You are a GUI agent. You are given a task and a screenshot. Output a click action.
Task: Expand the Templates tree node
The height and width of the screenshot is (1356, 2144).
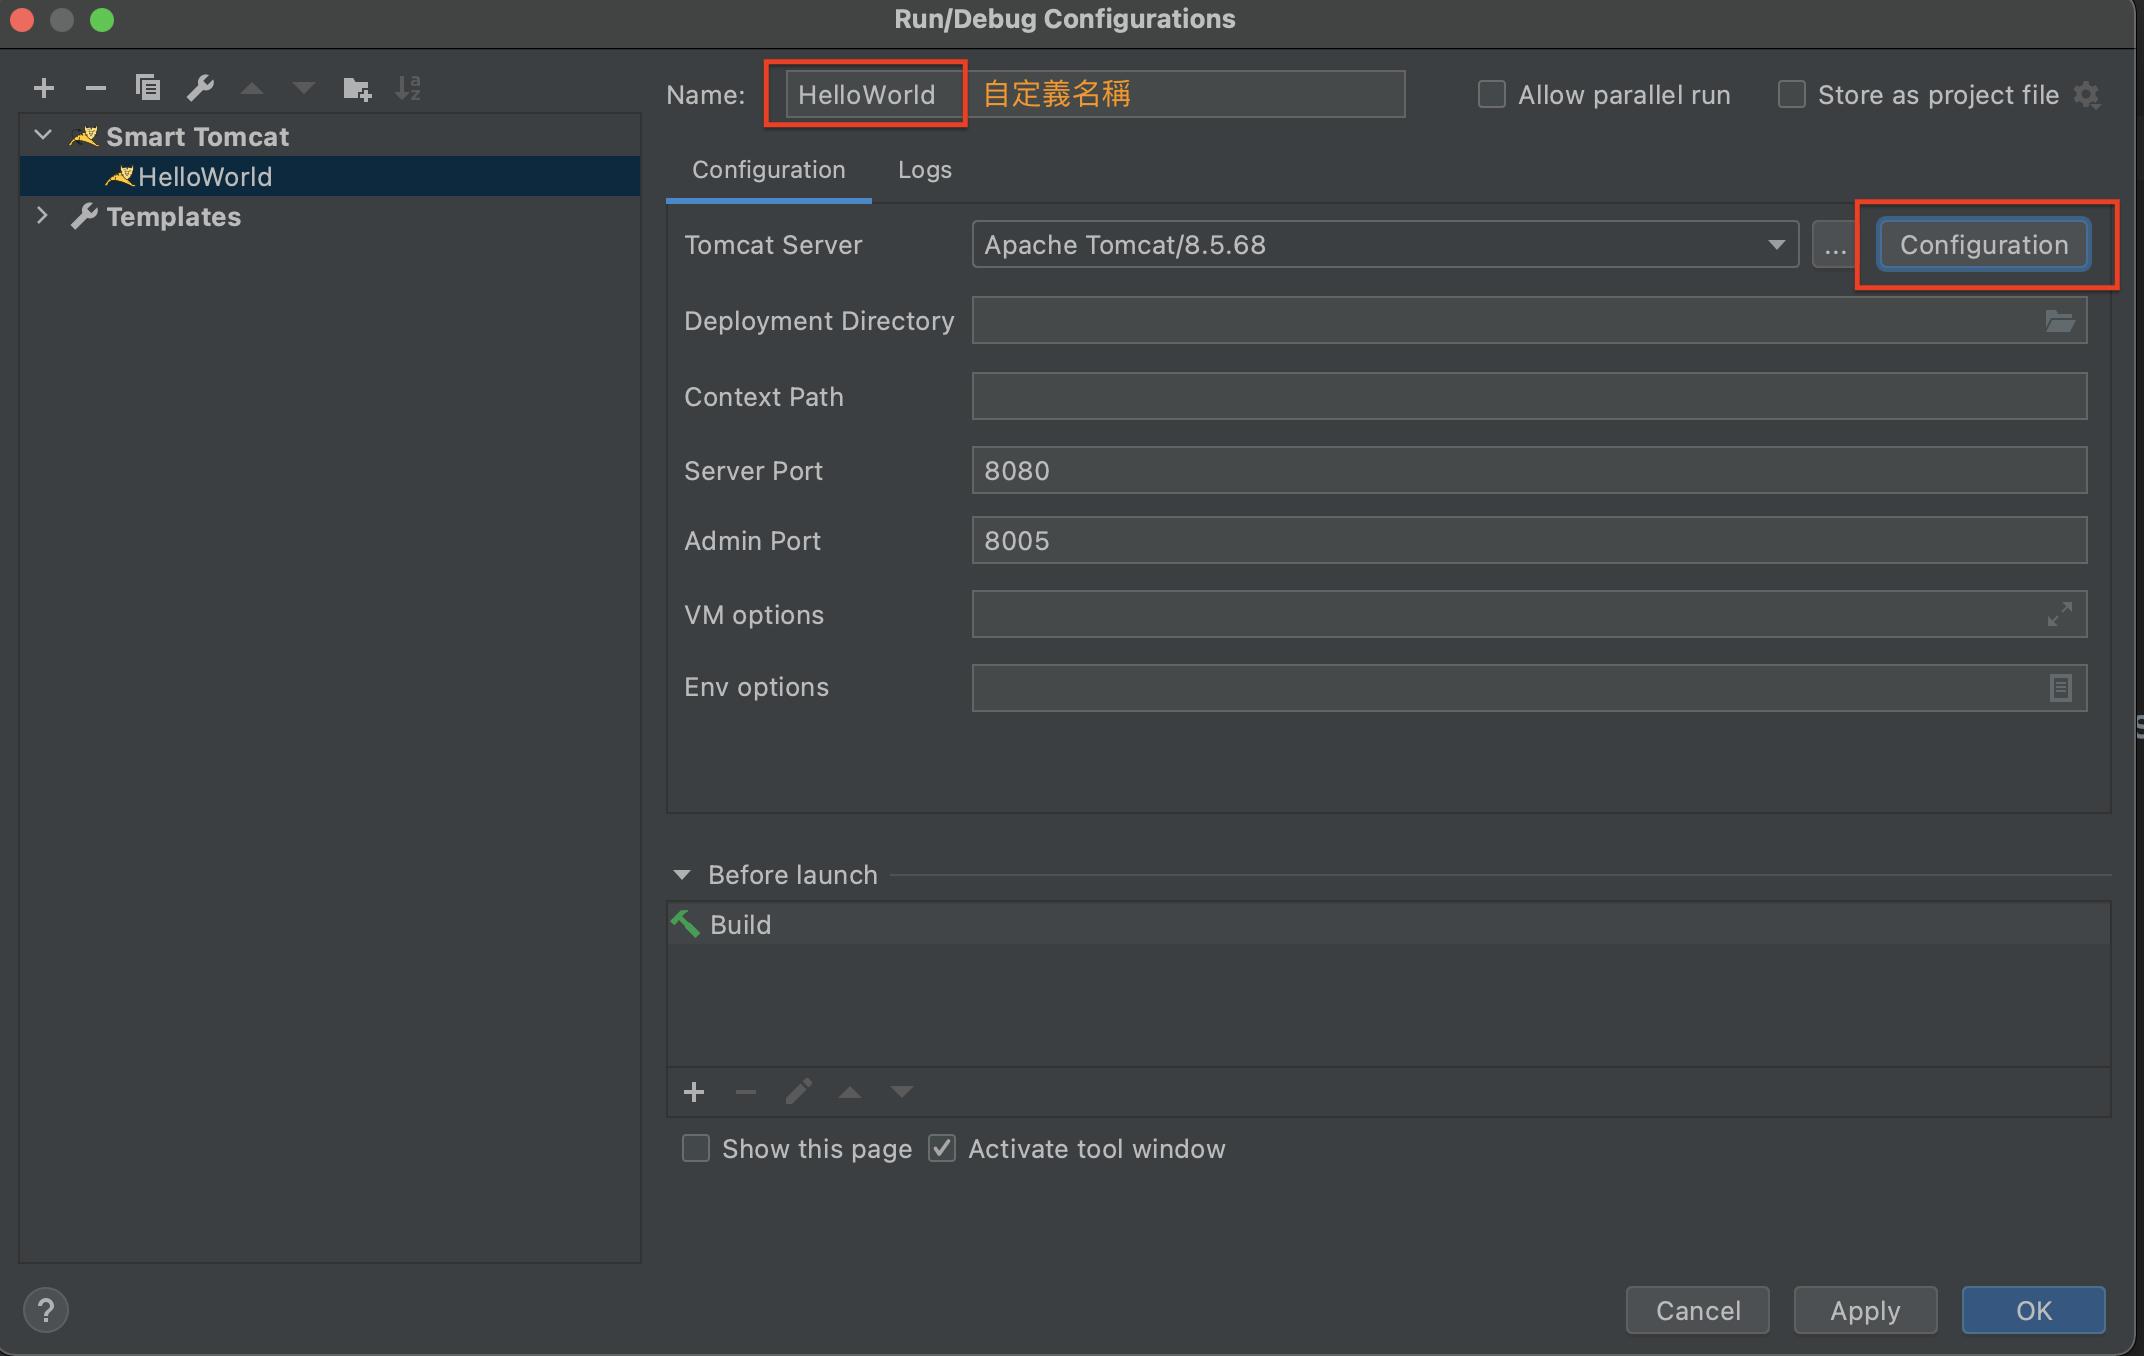click(x=43, y=215)
